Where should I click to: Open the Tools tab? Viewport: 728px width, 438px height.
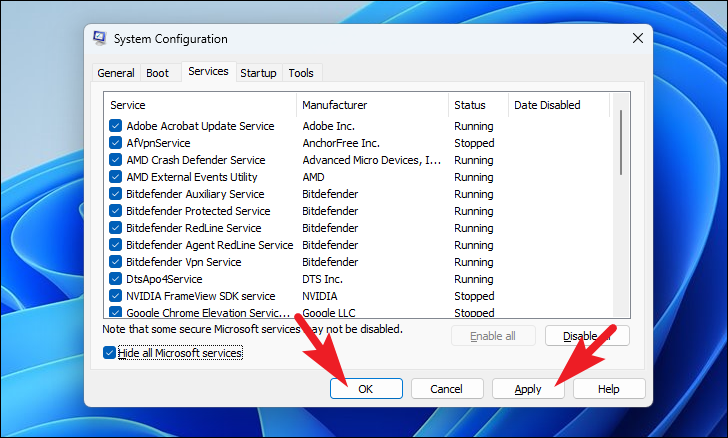pos(301,73)
